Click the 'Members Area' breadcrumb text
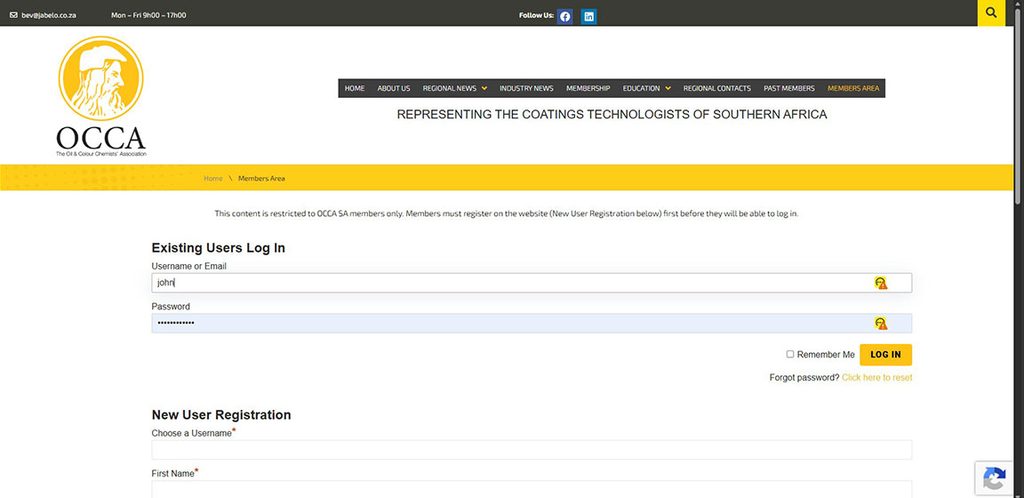The image size is (1024, 498). coord(261,178)
